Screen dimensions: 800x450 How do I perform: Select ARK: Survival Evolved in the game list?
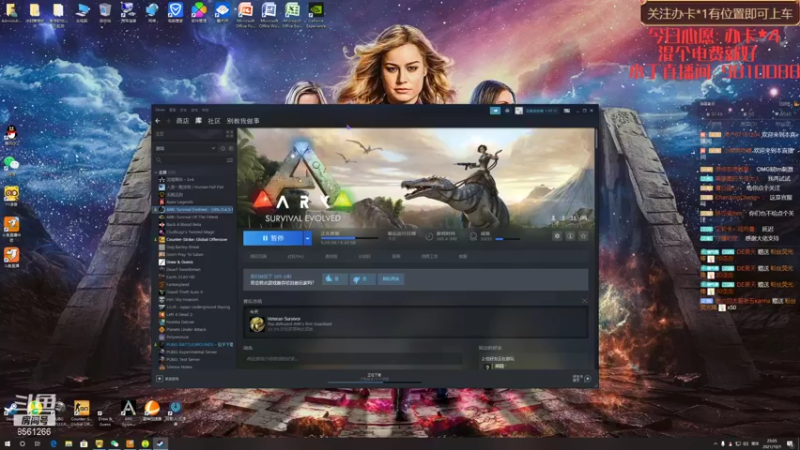click(x=194, y=210)
